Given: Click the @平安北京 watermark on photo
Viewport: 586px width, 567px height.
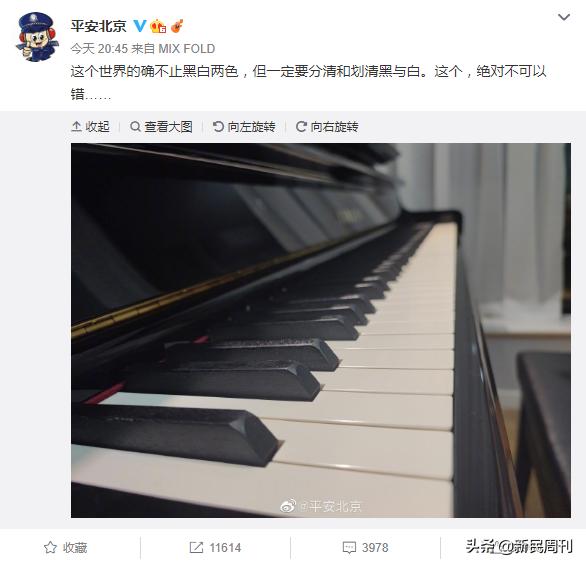Looking at the screenshot, I should [321, 506].
